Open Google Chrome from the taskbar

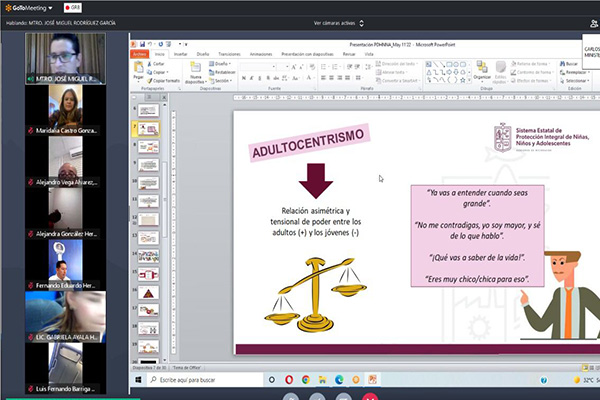(x=306, y=380)
